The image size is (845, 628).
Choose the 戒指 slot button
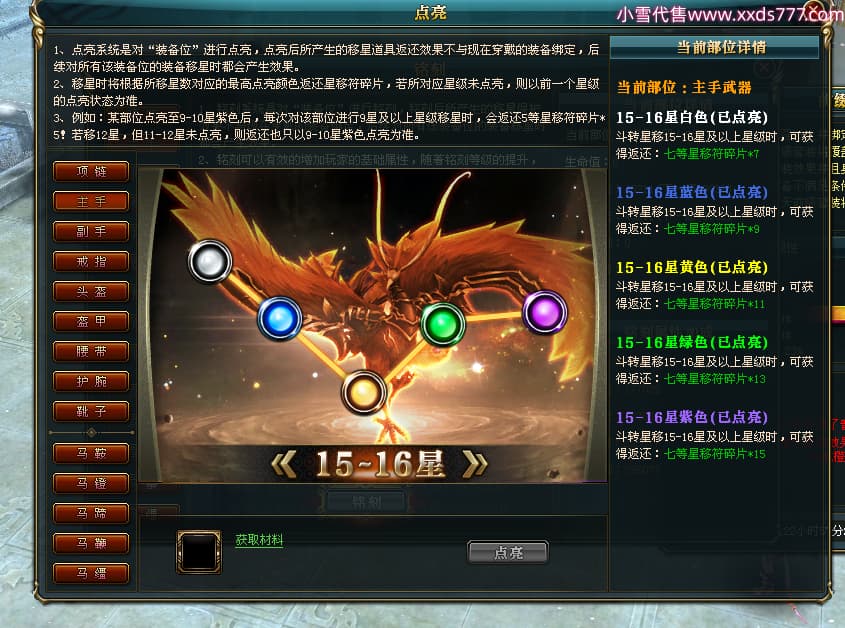(91, 262)
